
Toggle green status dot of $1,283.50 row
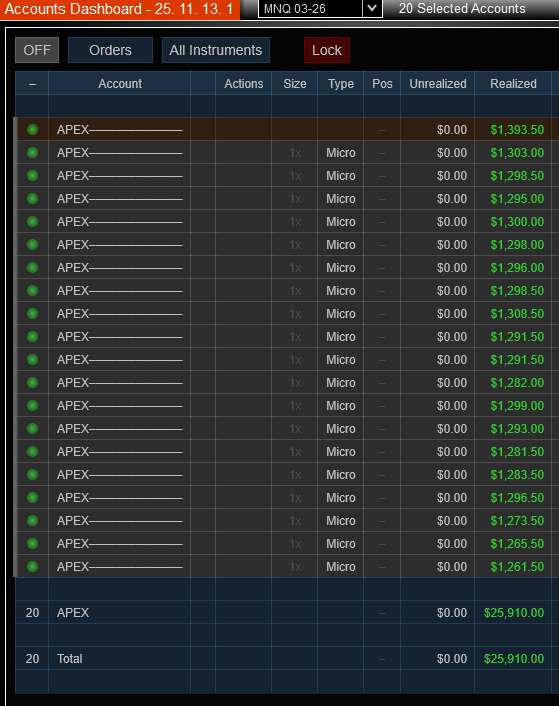tap(32, 475)
